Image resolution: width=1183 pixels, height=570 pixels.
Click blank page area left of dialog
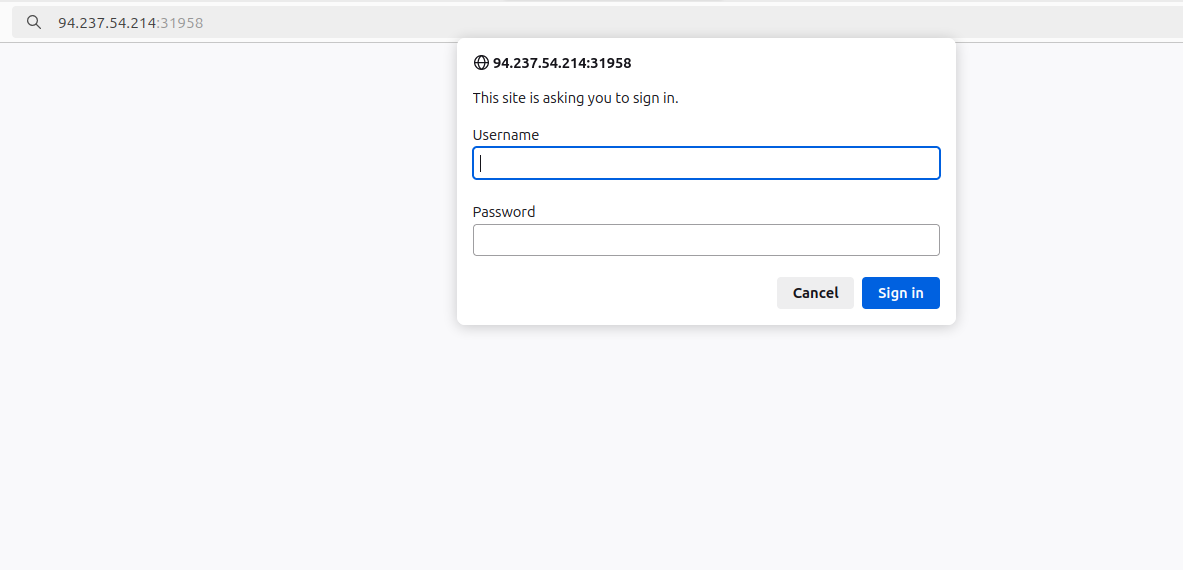(220, 250)
